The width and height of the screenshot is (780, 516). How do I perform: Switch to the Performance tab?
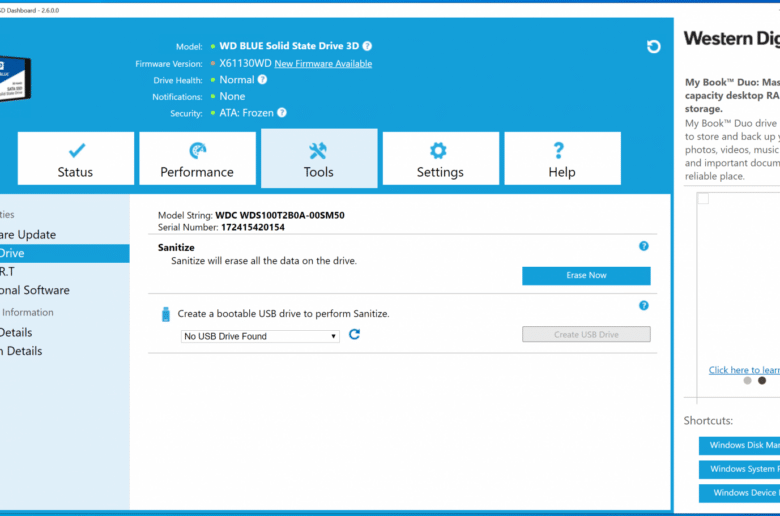197,158
